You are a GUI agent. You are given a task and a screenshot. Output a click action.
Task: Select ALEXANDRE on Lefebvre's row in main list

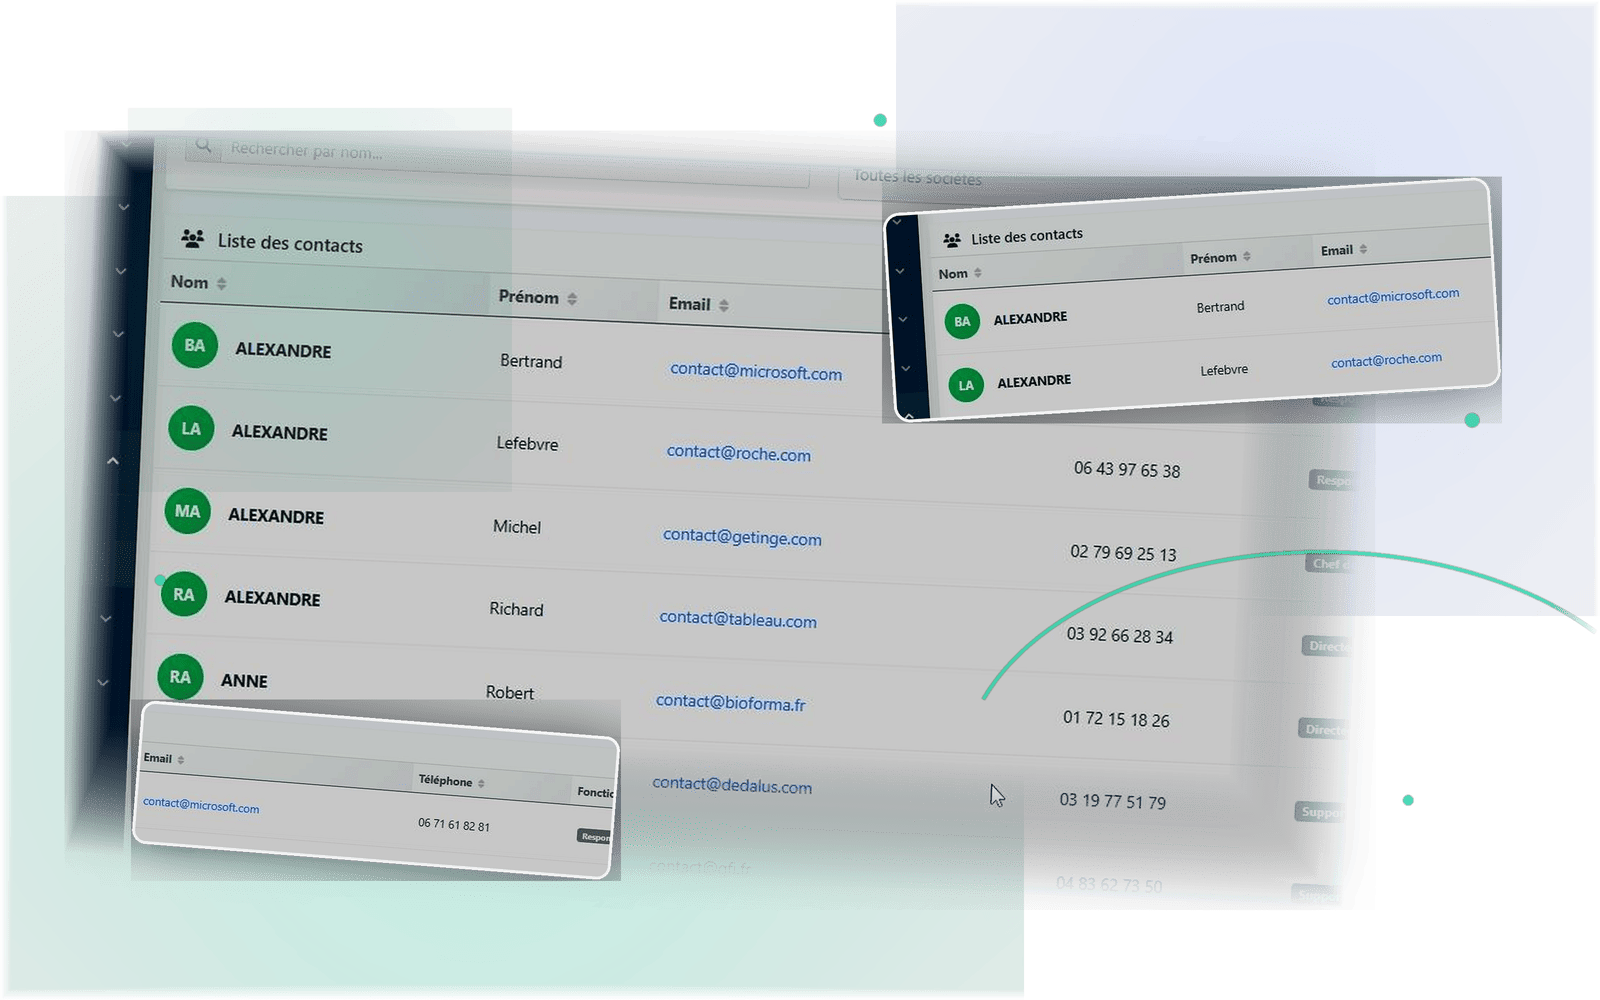(x=280, y=432)
